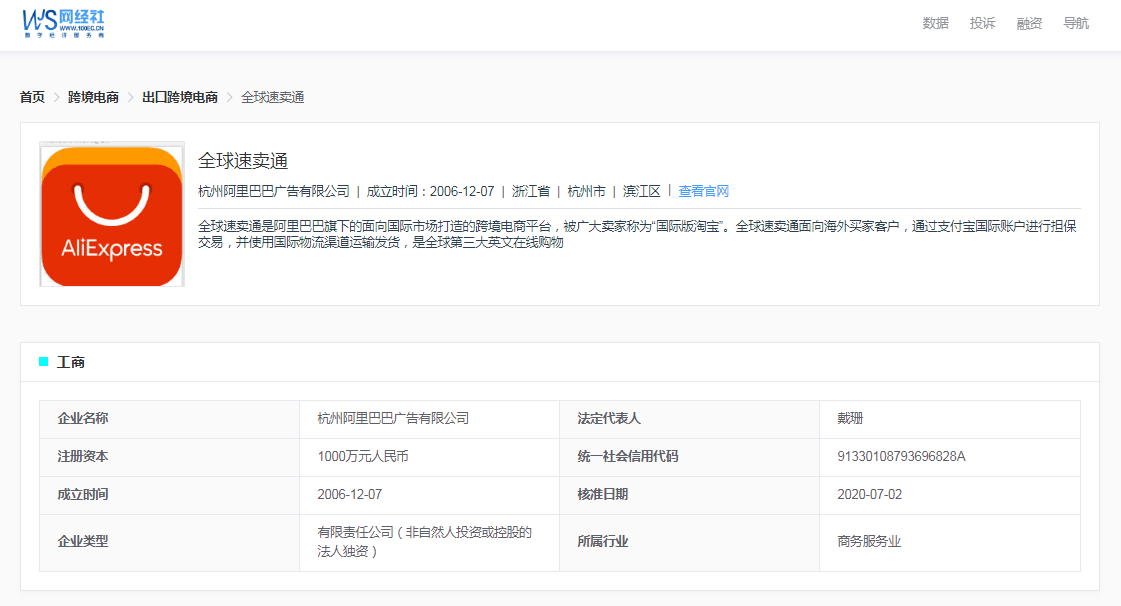Image resolution: width=1121 pixels, height=606 pixels.
Task: Select 杭州阿里巴巴广告有限公司 in the table
Action: click(393, 418)
